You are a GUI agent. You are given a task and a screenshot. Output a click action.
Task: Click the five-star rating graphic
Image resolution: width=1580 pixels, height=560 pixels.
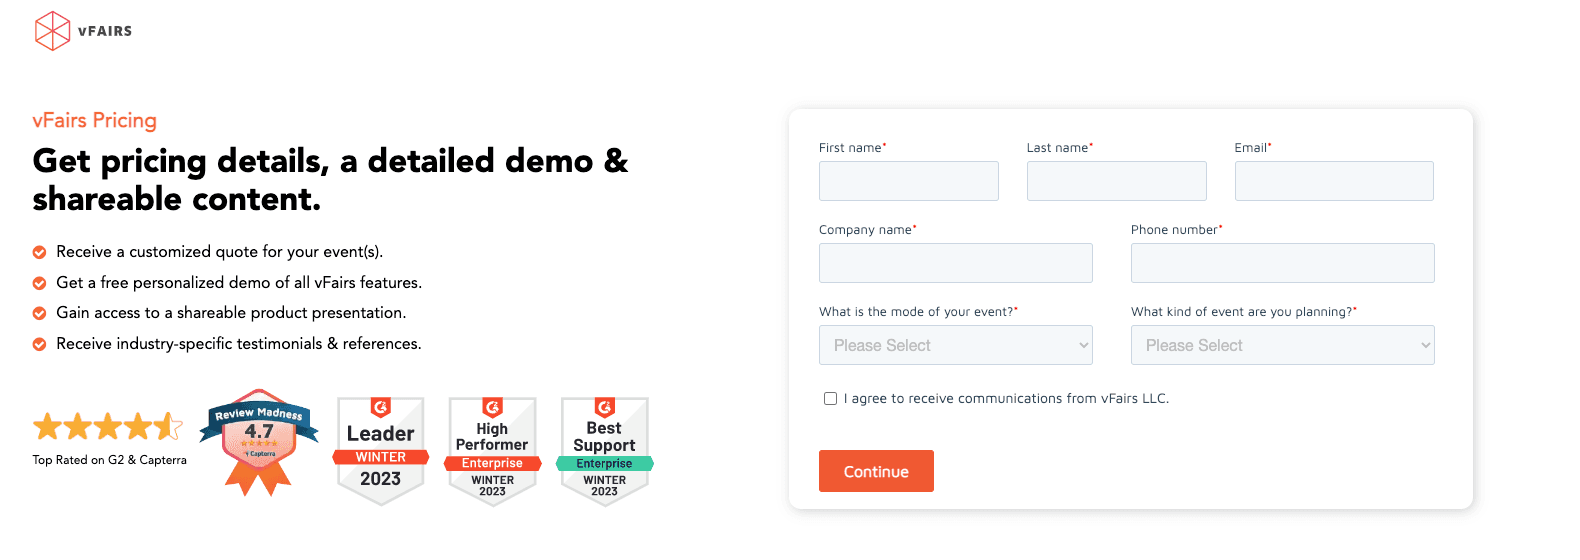tap(108, 427)
